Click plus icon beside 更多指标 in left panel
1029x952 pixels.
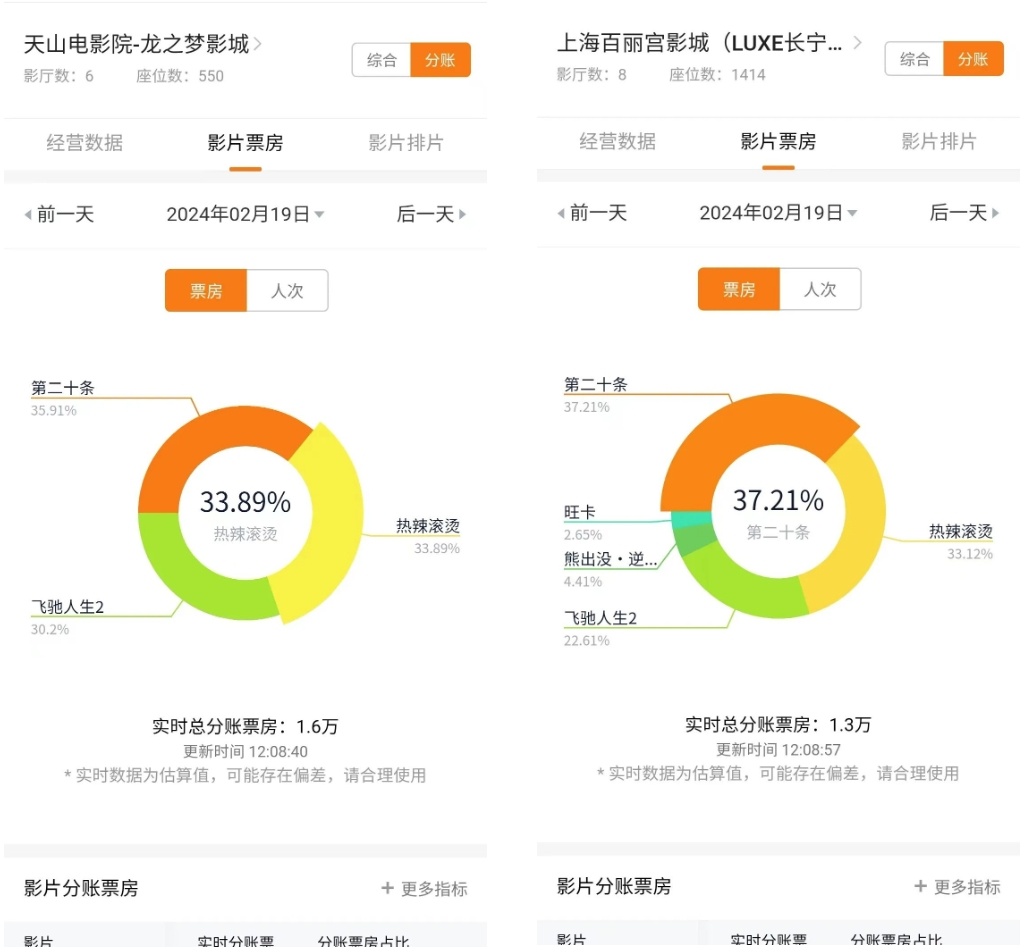coord(388,888)
